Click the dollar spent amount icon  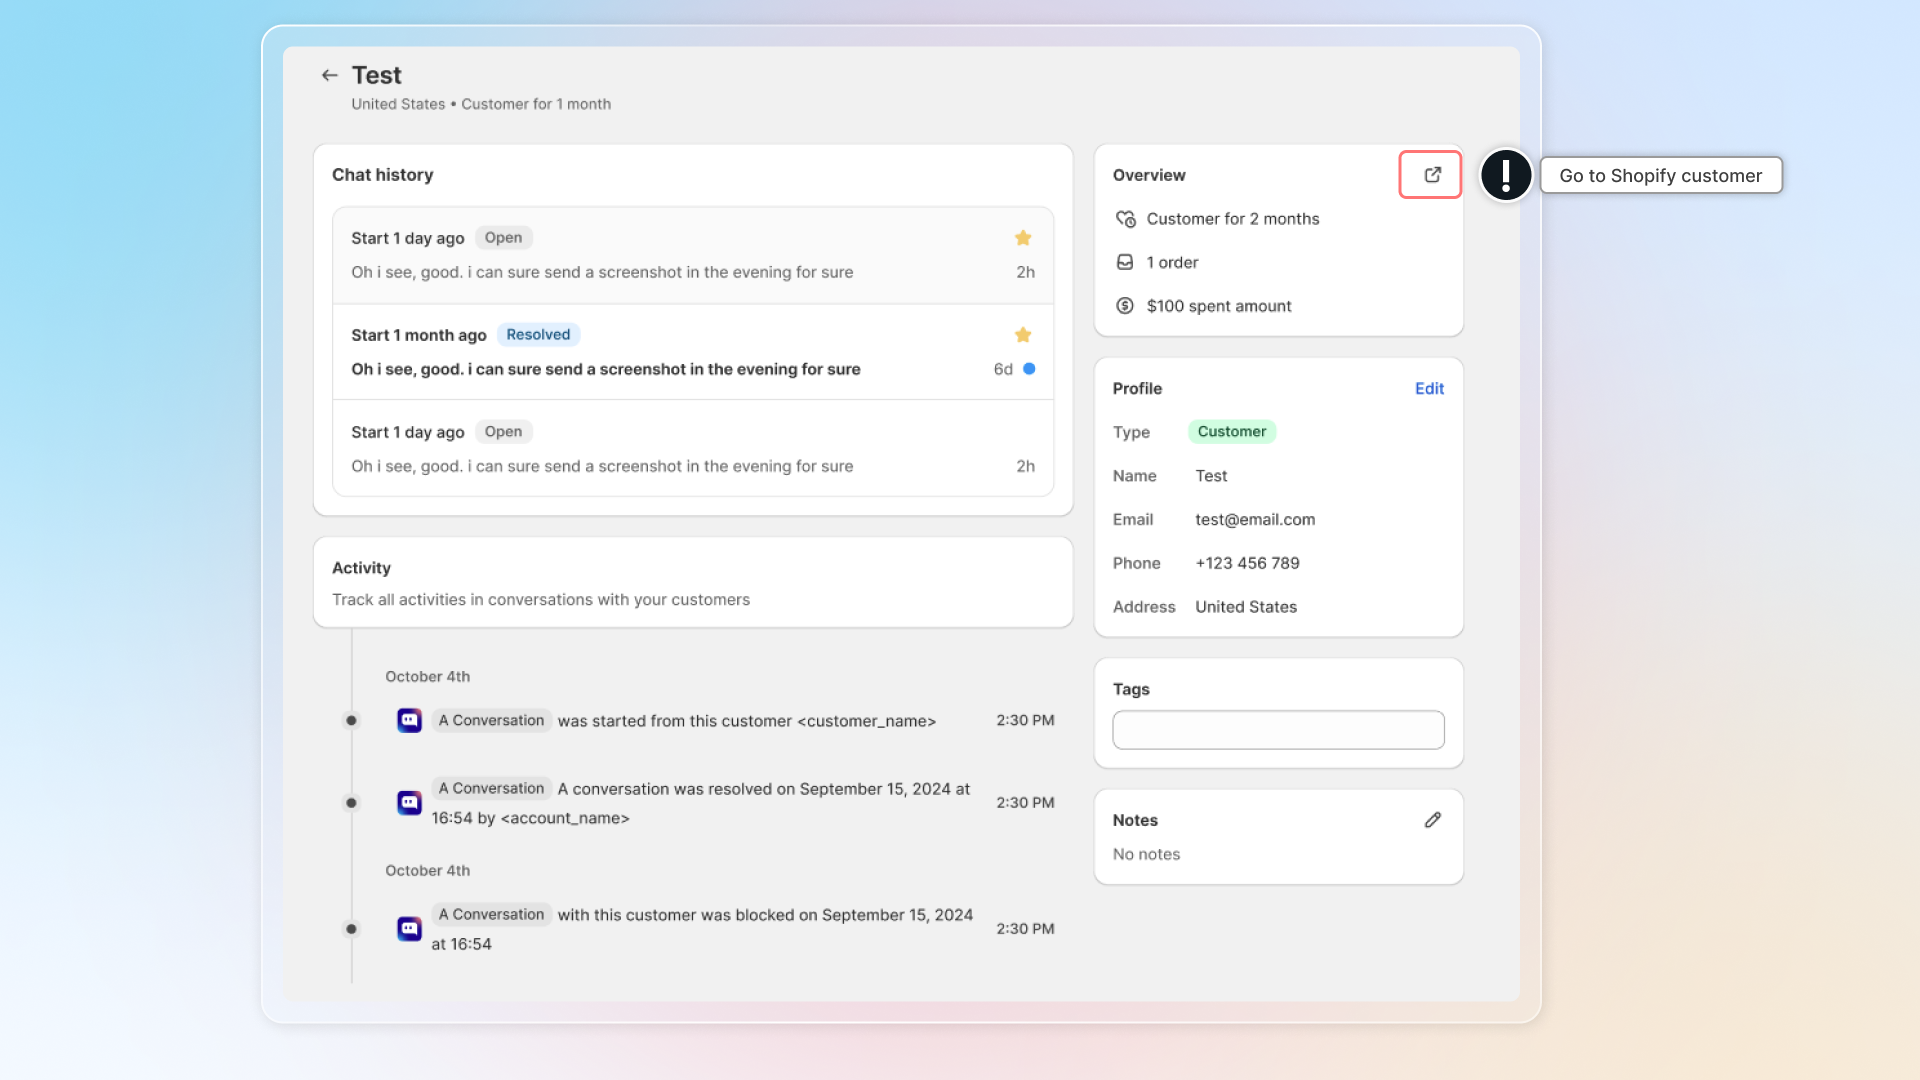click(1125, 306)
